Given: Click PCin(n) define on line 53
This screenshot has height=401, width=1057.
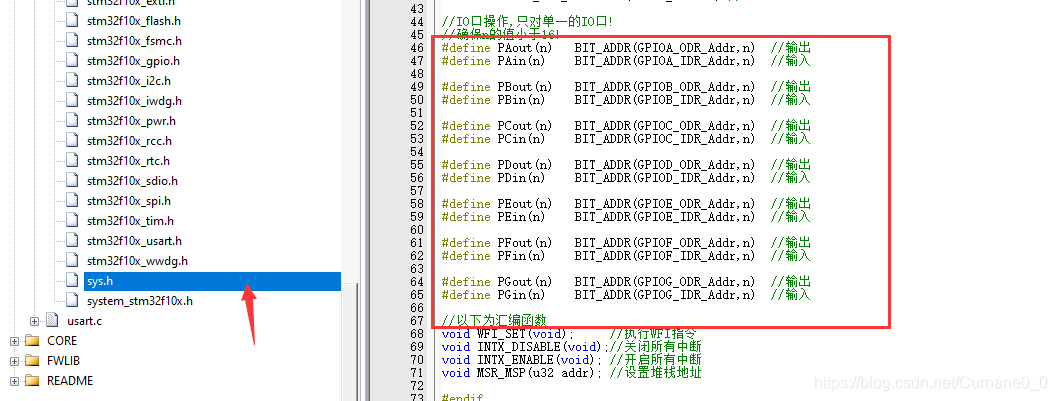Looking at the screenshot, I should coord(521,139).
